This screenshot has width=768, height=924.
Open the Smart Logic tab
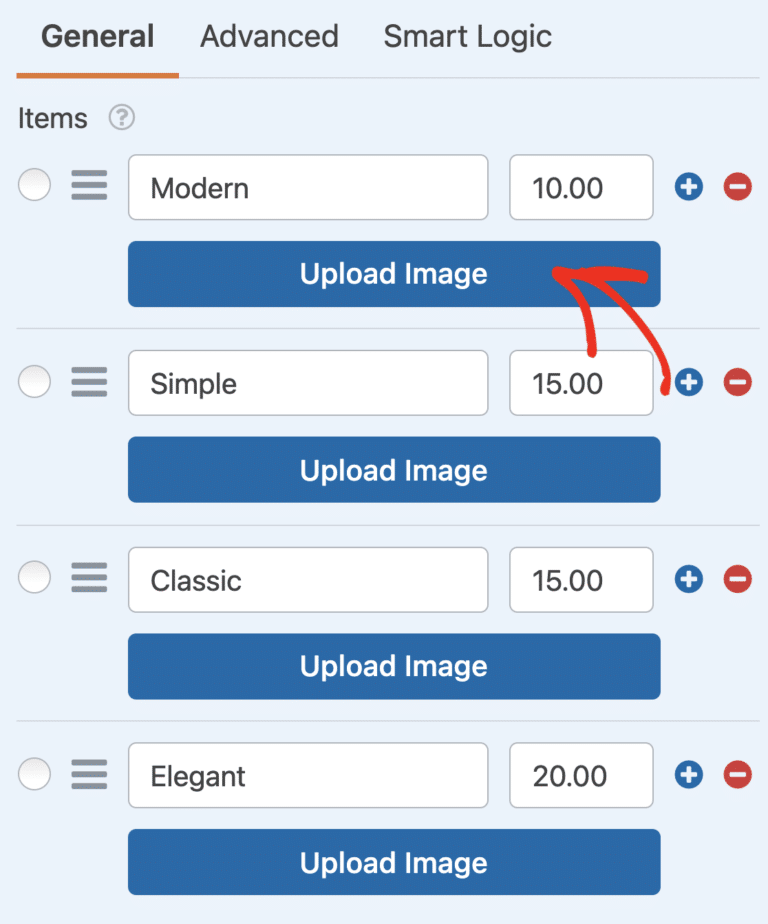[467, 36]
